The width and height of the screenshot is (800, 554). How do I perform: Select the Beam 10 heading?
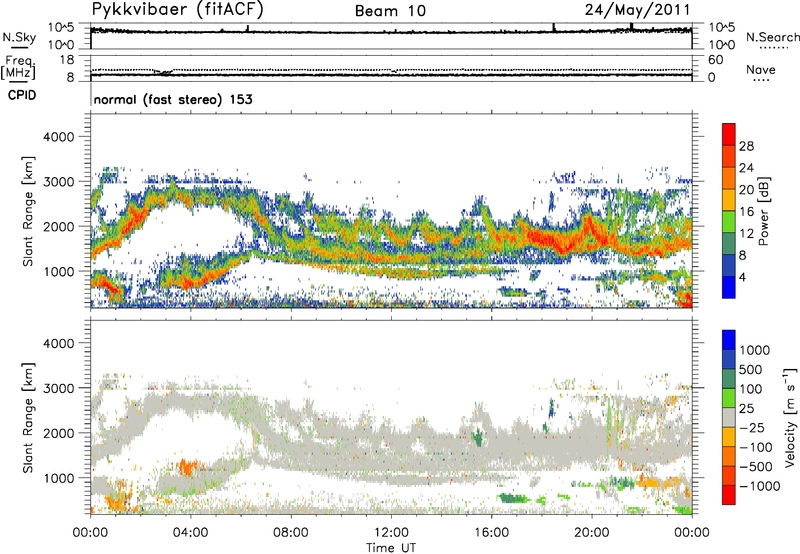390,11
